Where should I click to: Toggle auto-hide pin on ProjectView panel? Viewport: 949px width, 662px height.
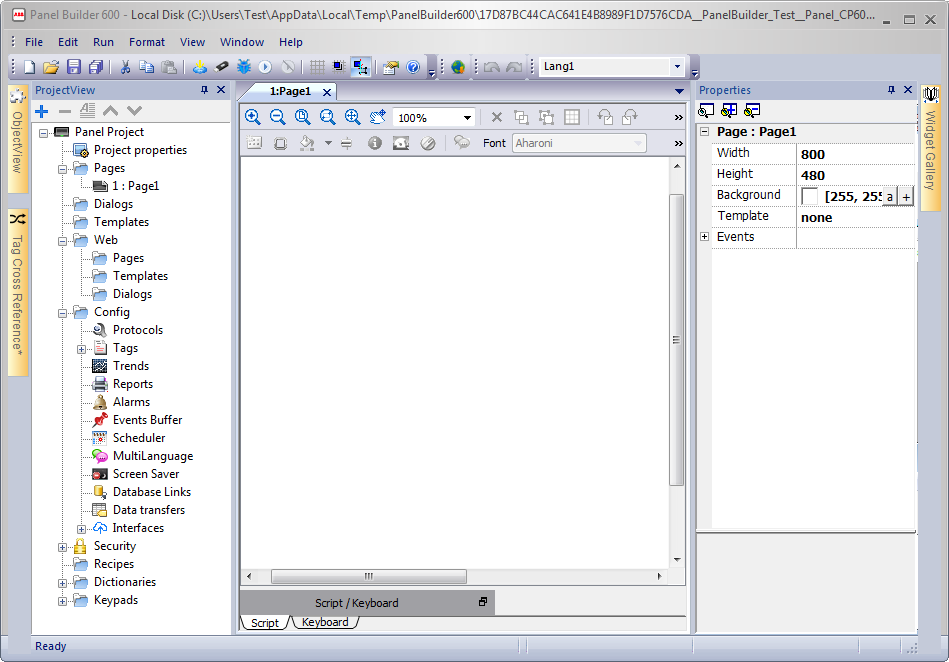click(205, 90)
